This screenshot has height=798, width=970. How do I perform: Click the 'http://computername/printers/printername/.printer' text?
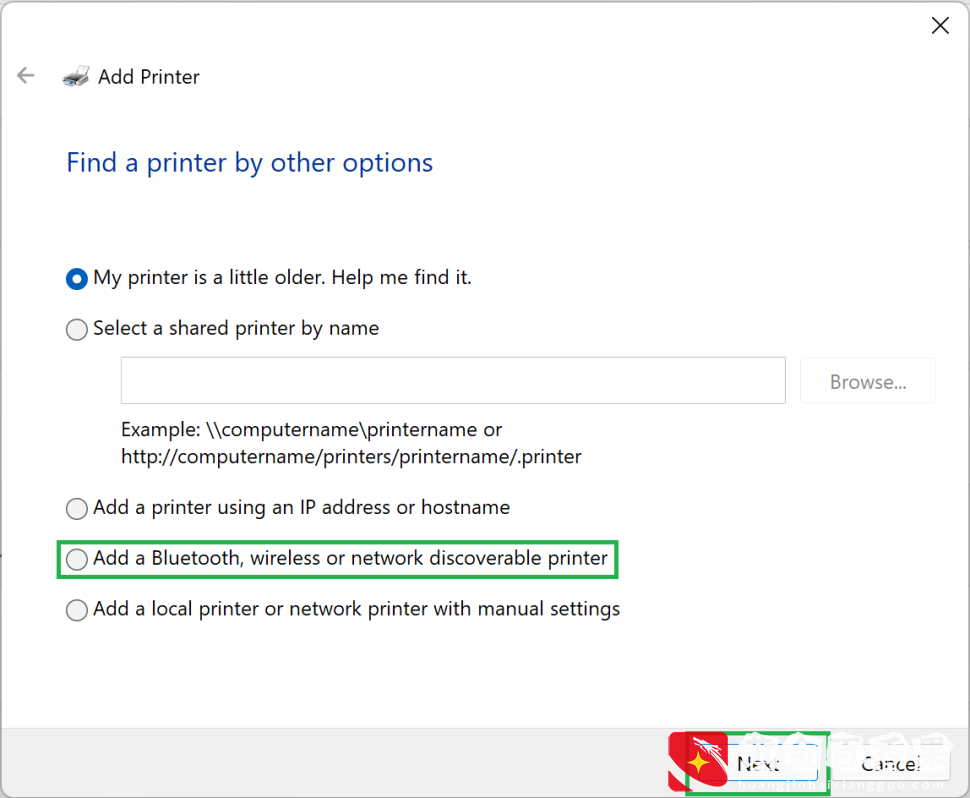[351, 457]
